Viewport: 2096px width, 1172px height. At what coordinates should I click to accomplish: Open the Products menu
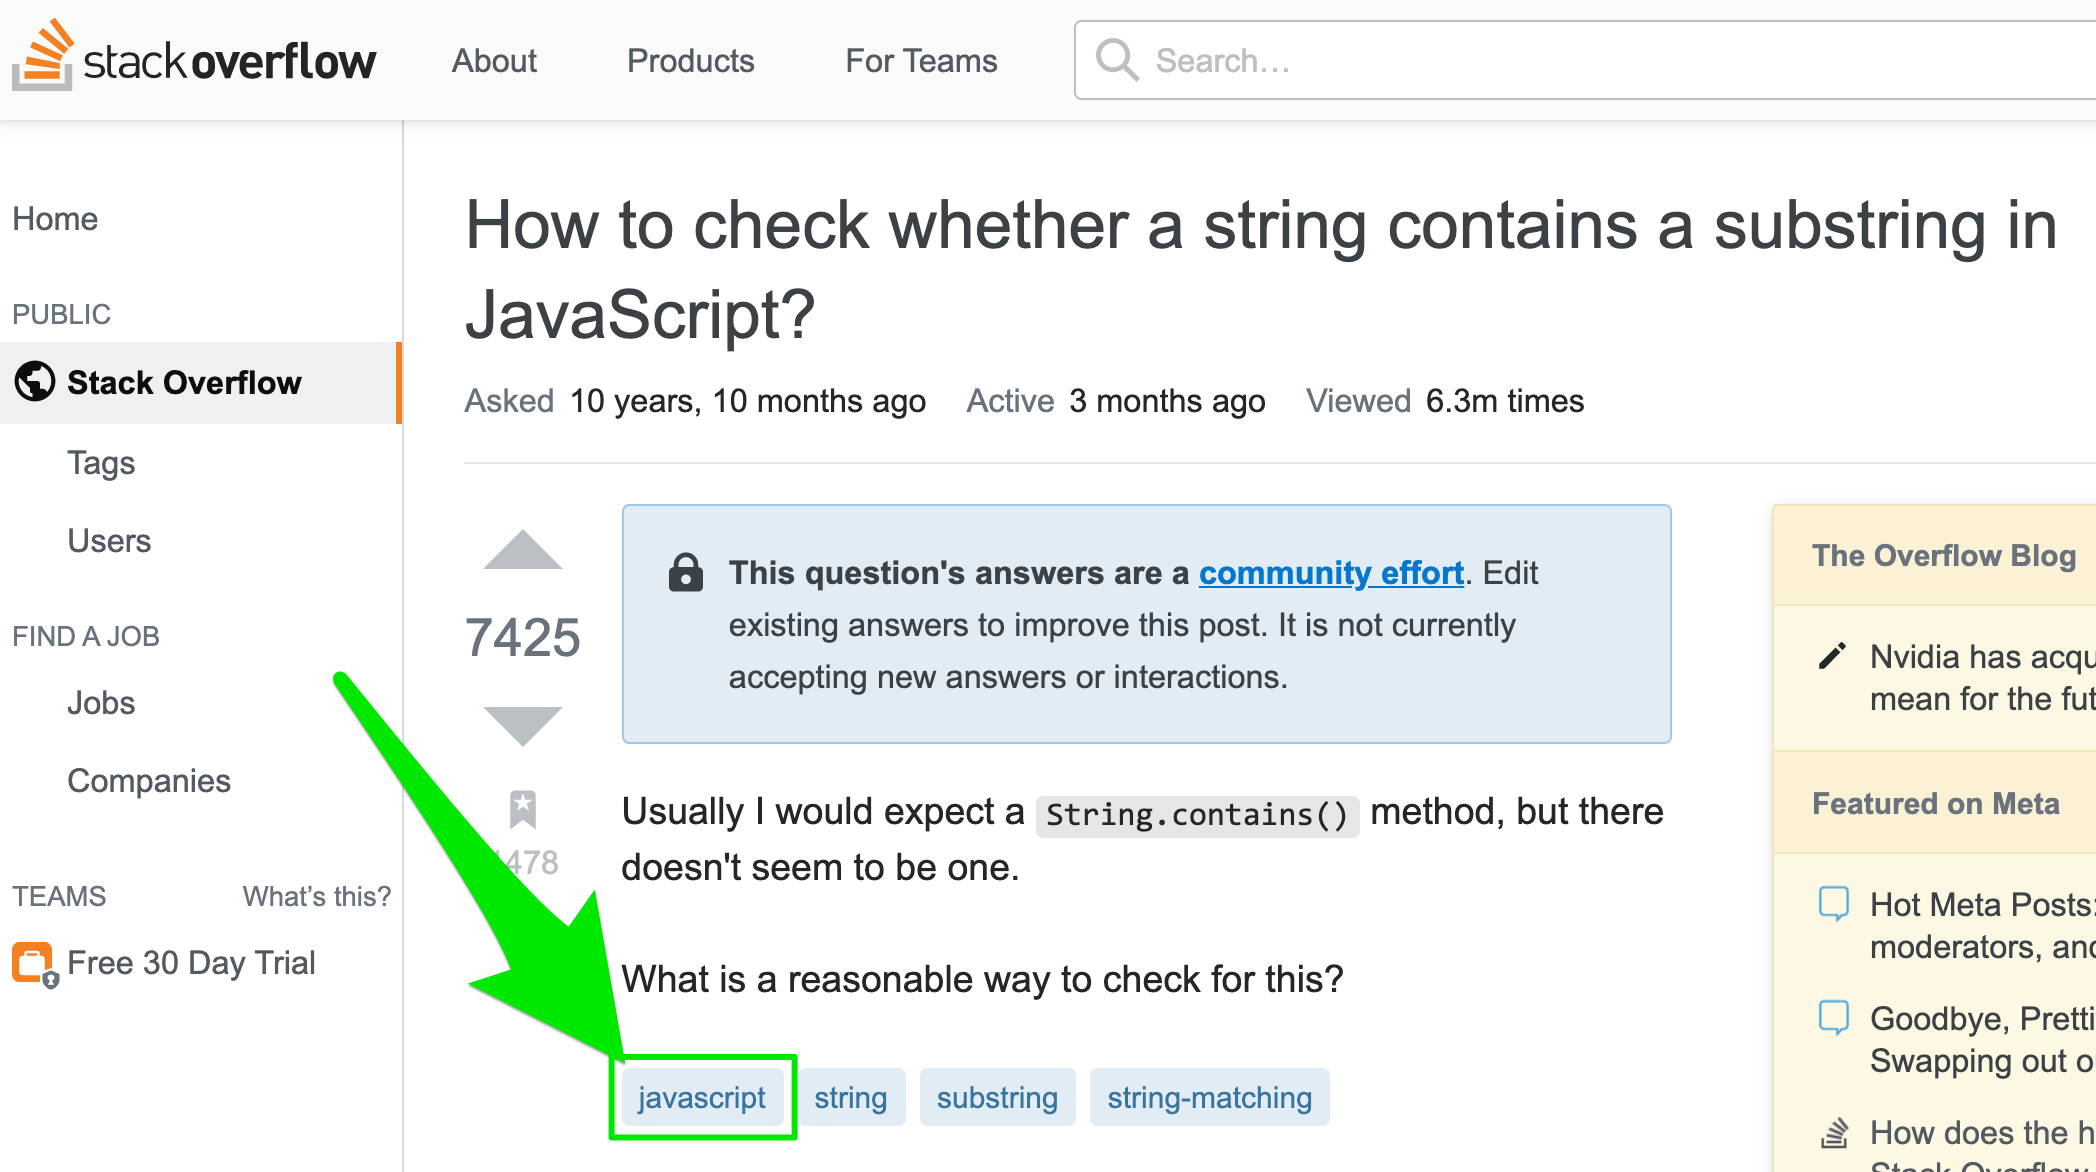point(691,61)
